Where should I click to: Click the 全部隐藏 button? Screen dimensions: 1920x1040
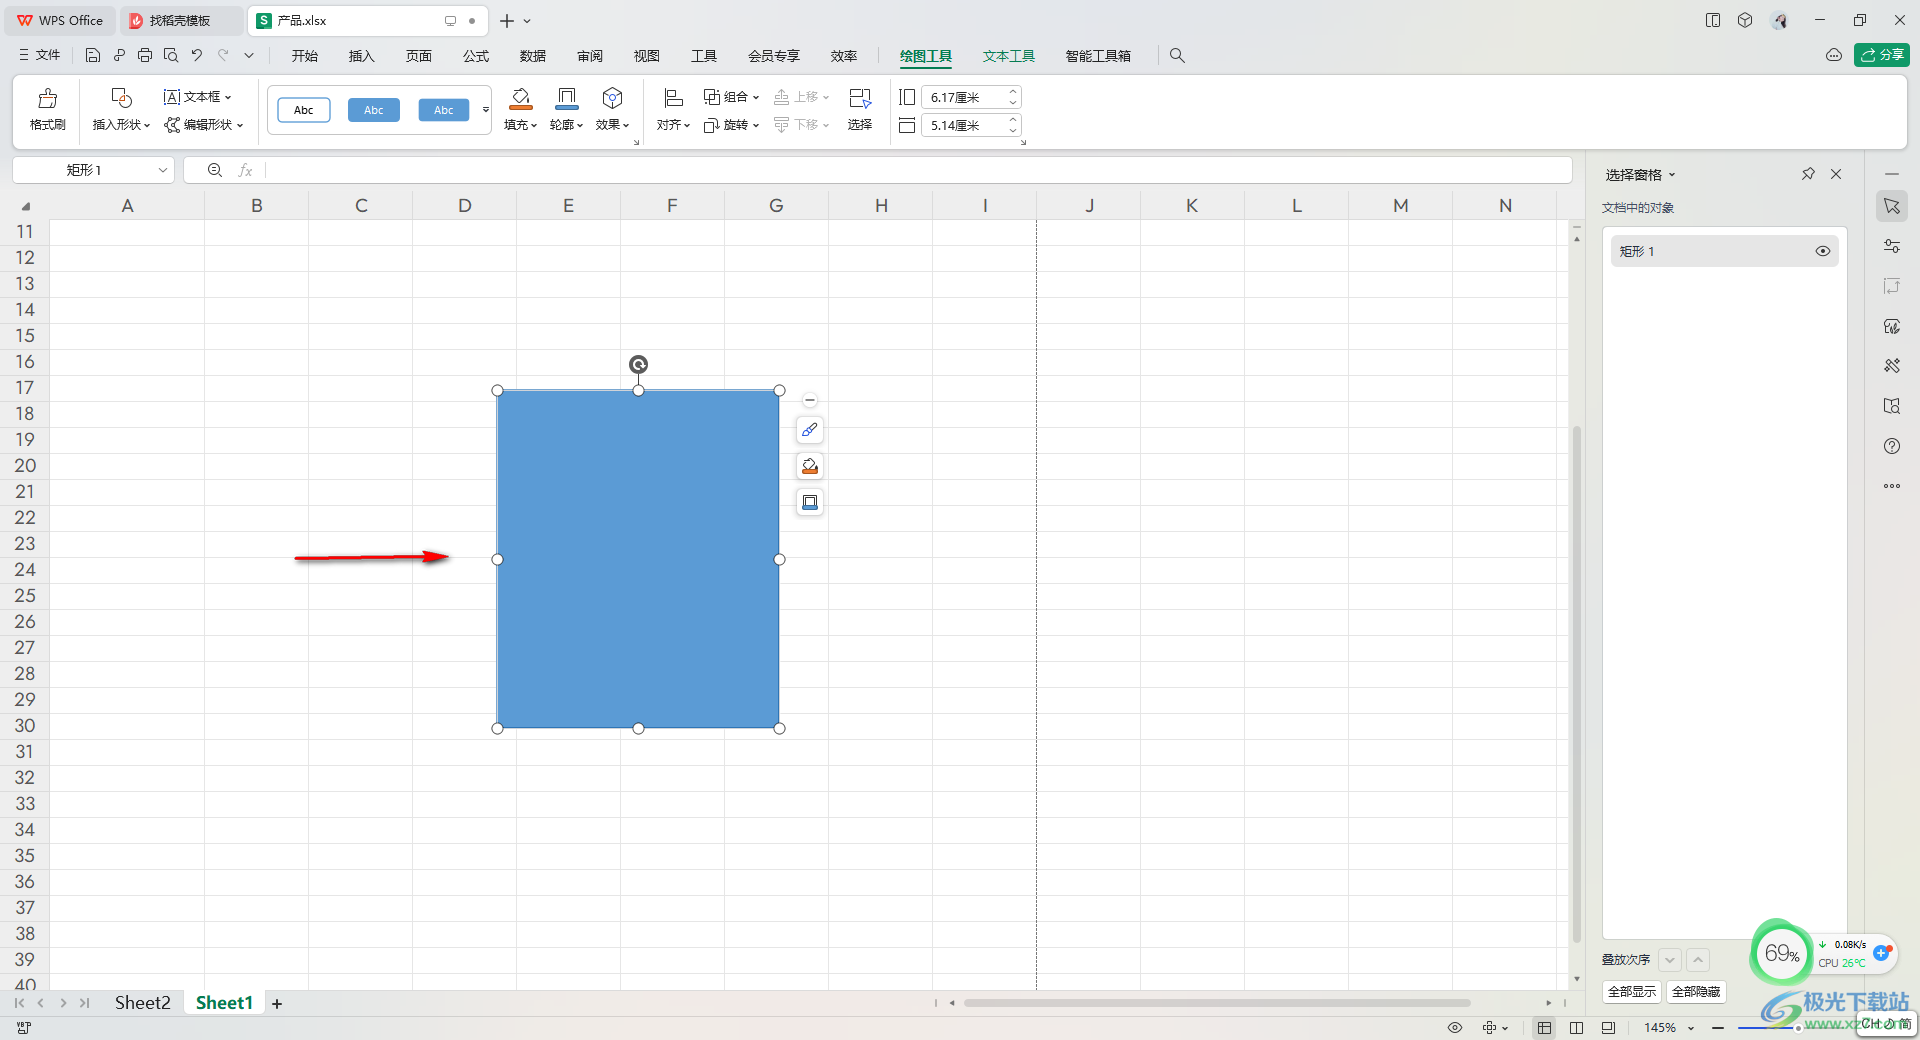click(x=1696, y=991)
